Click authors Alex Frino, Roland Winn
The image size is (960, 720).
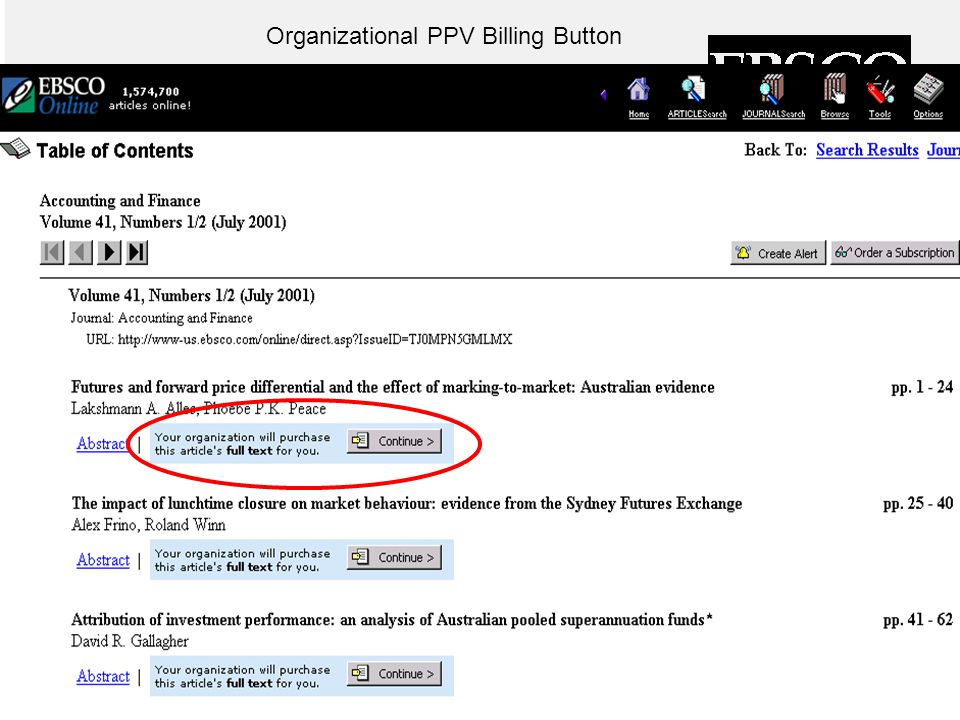(x=148, y=525)
